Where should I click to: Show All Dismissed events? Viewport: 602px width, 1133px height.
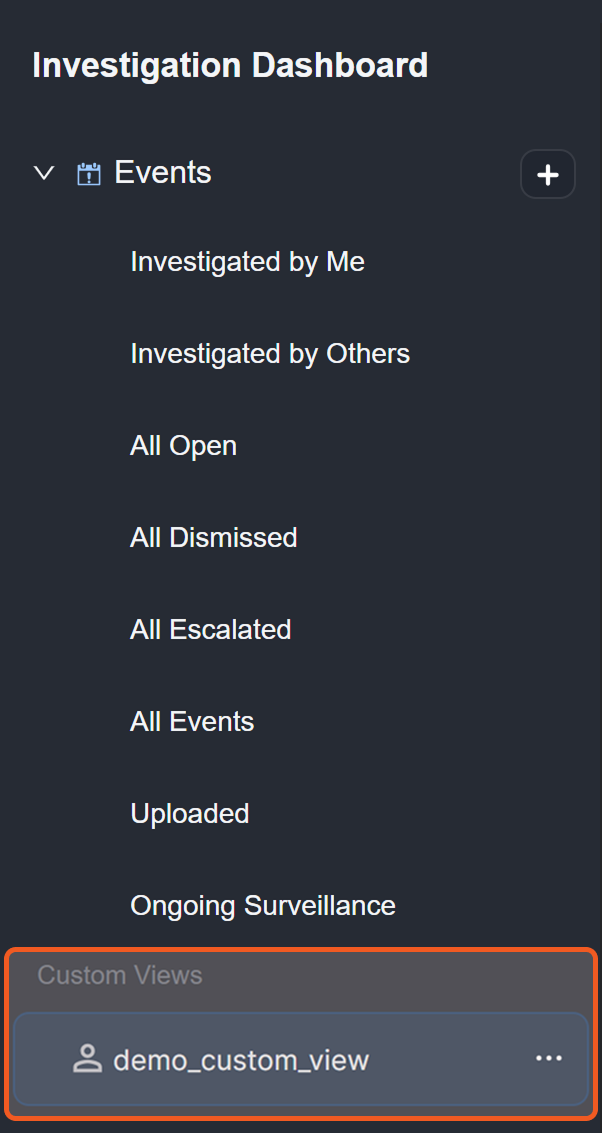point(214,538)
